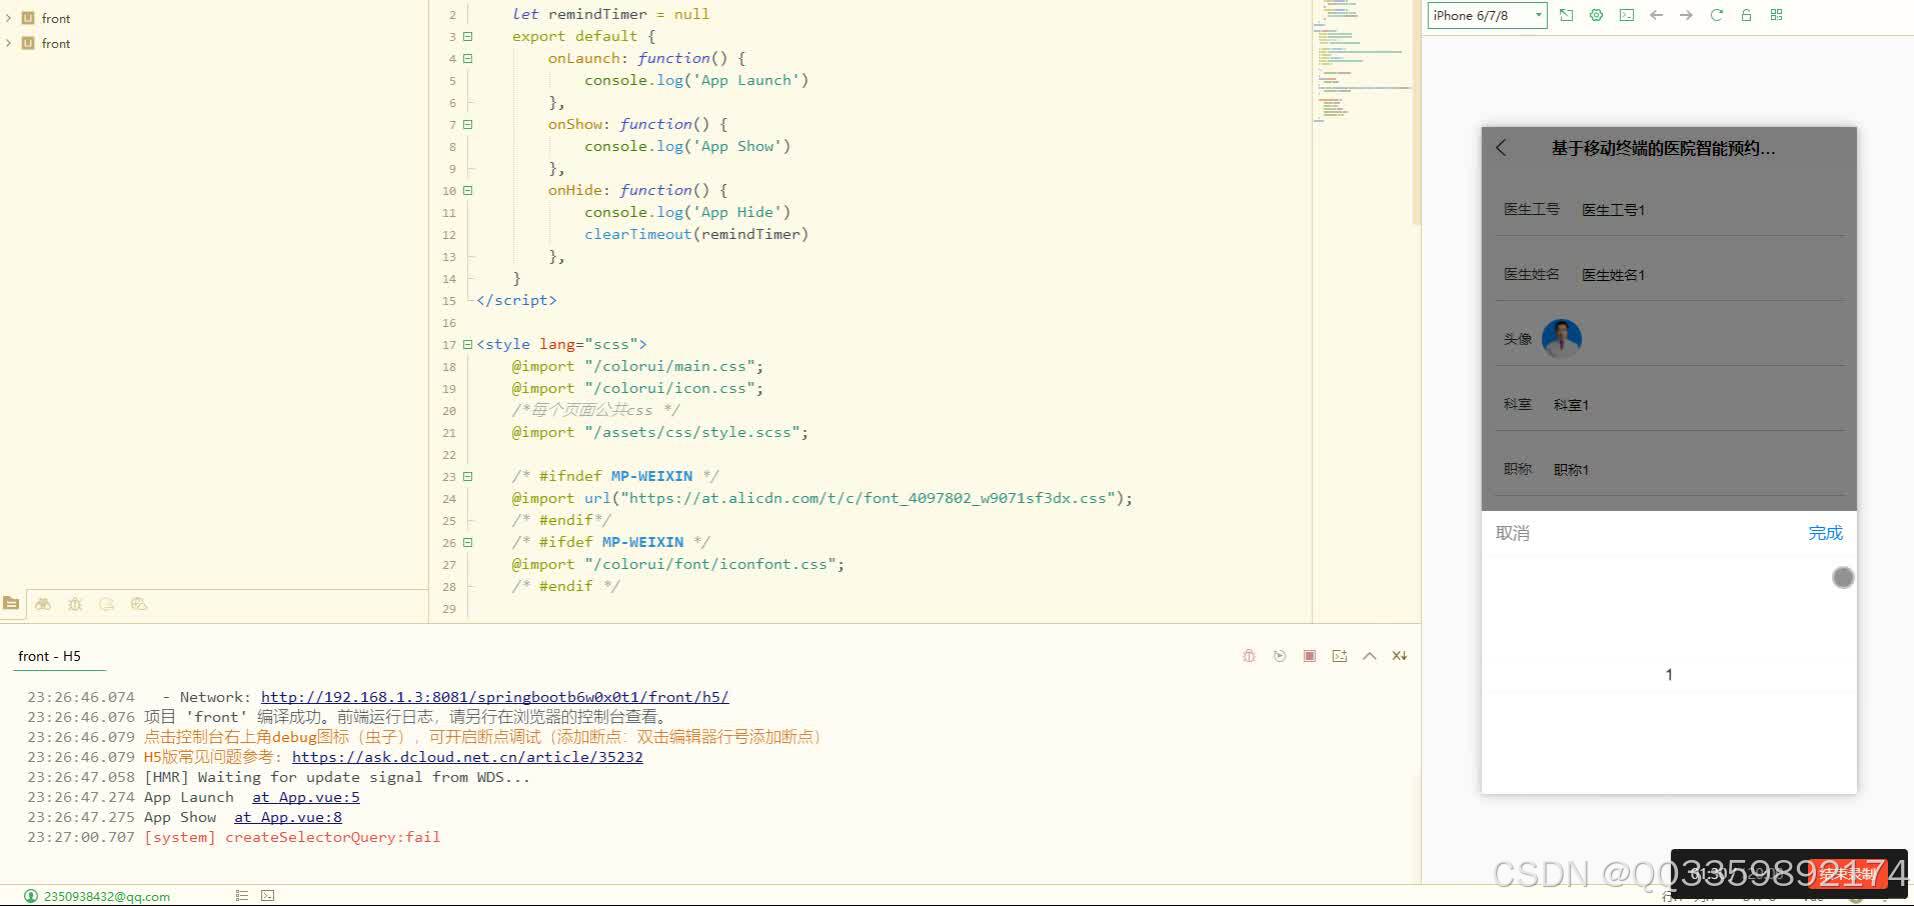This screenshot has width=1914, height=906.
Task: Click the 医生工号1 field value
Action: click(1613, 210)
